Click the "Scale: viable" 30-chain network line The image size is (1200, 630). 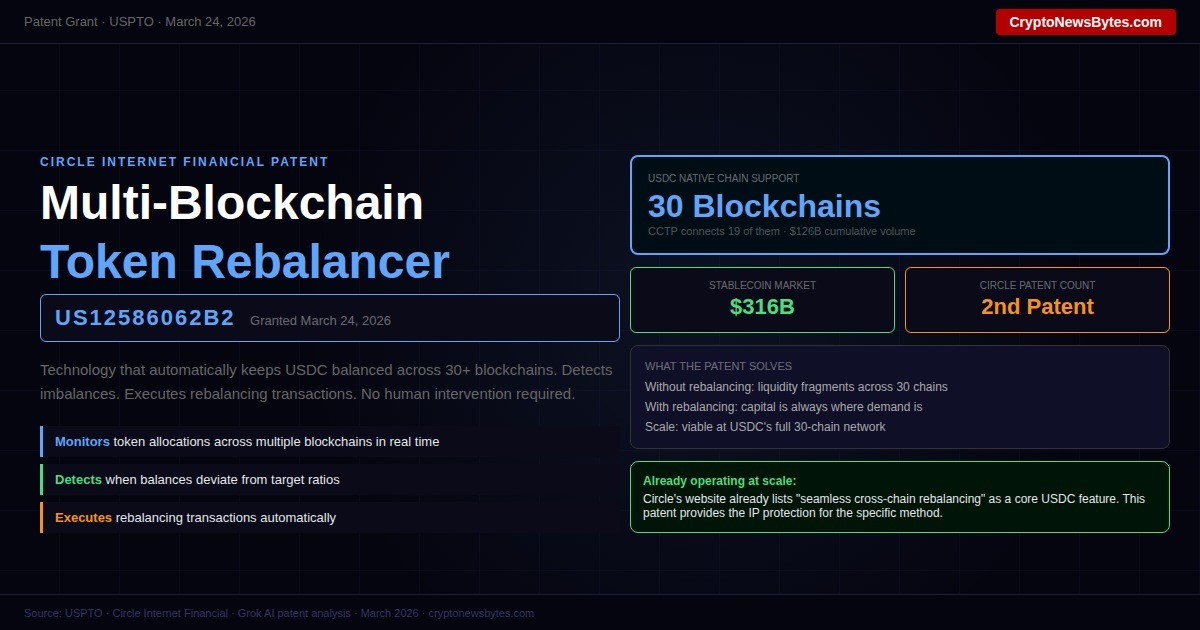coord(765,427)
